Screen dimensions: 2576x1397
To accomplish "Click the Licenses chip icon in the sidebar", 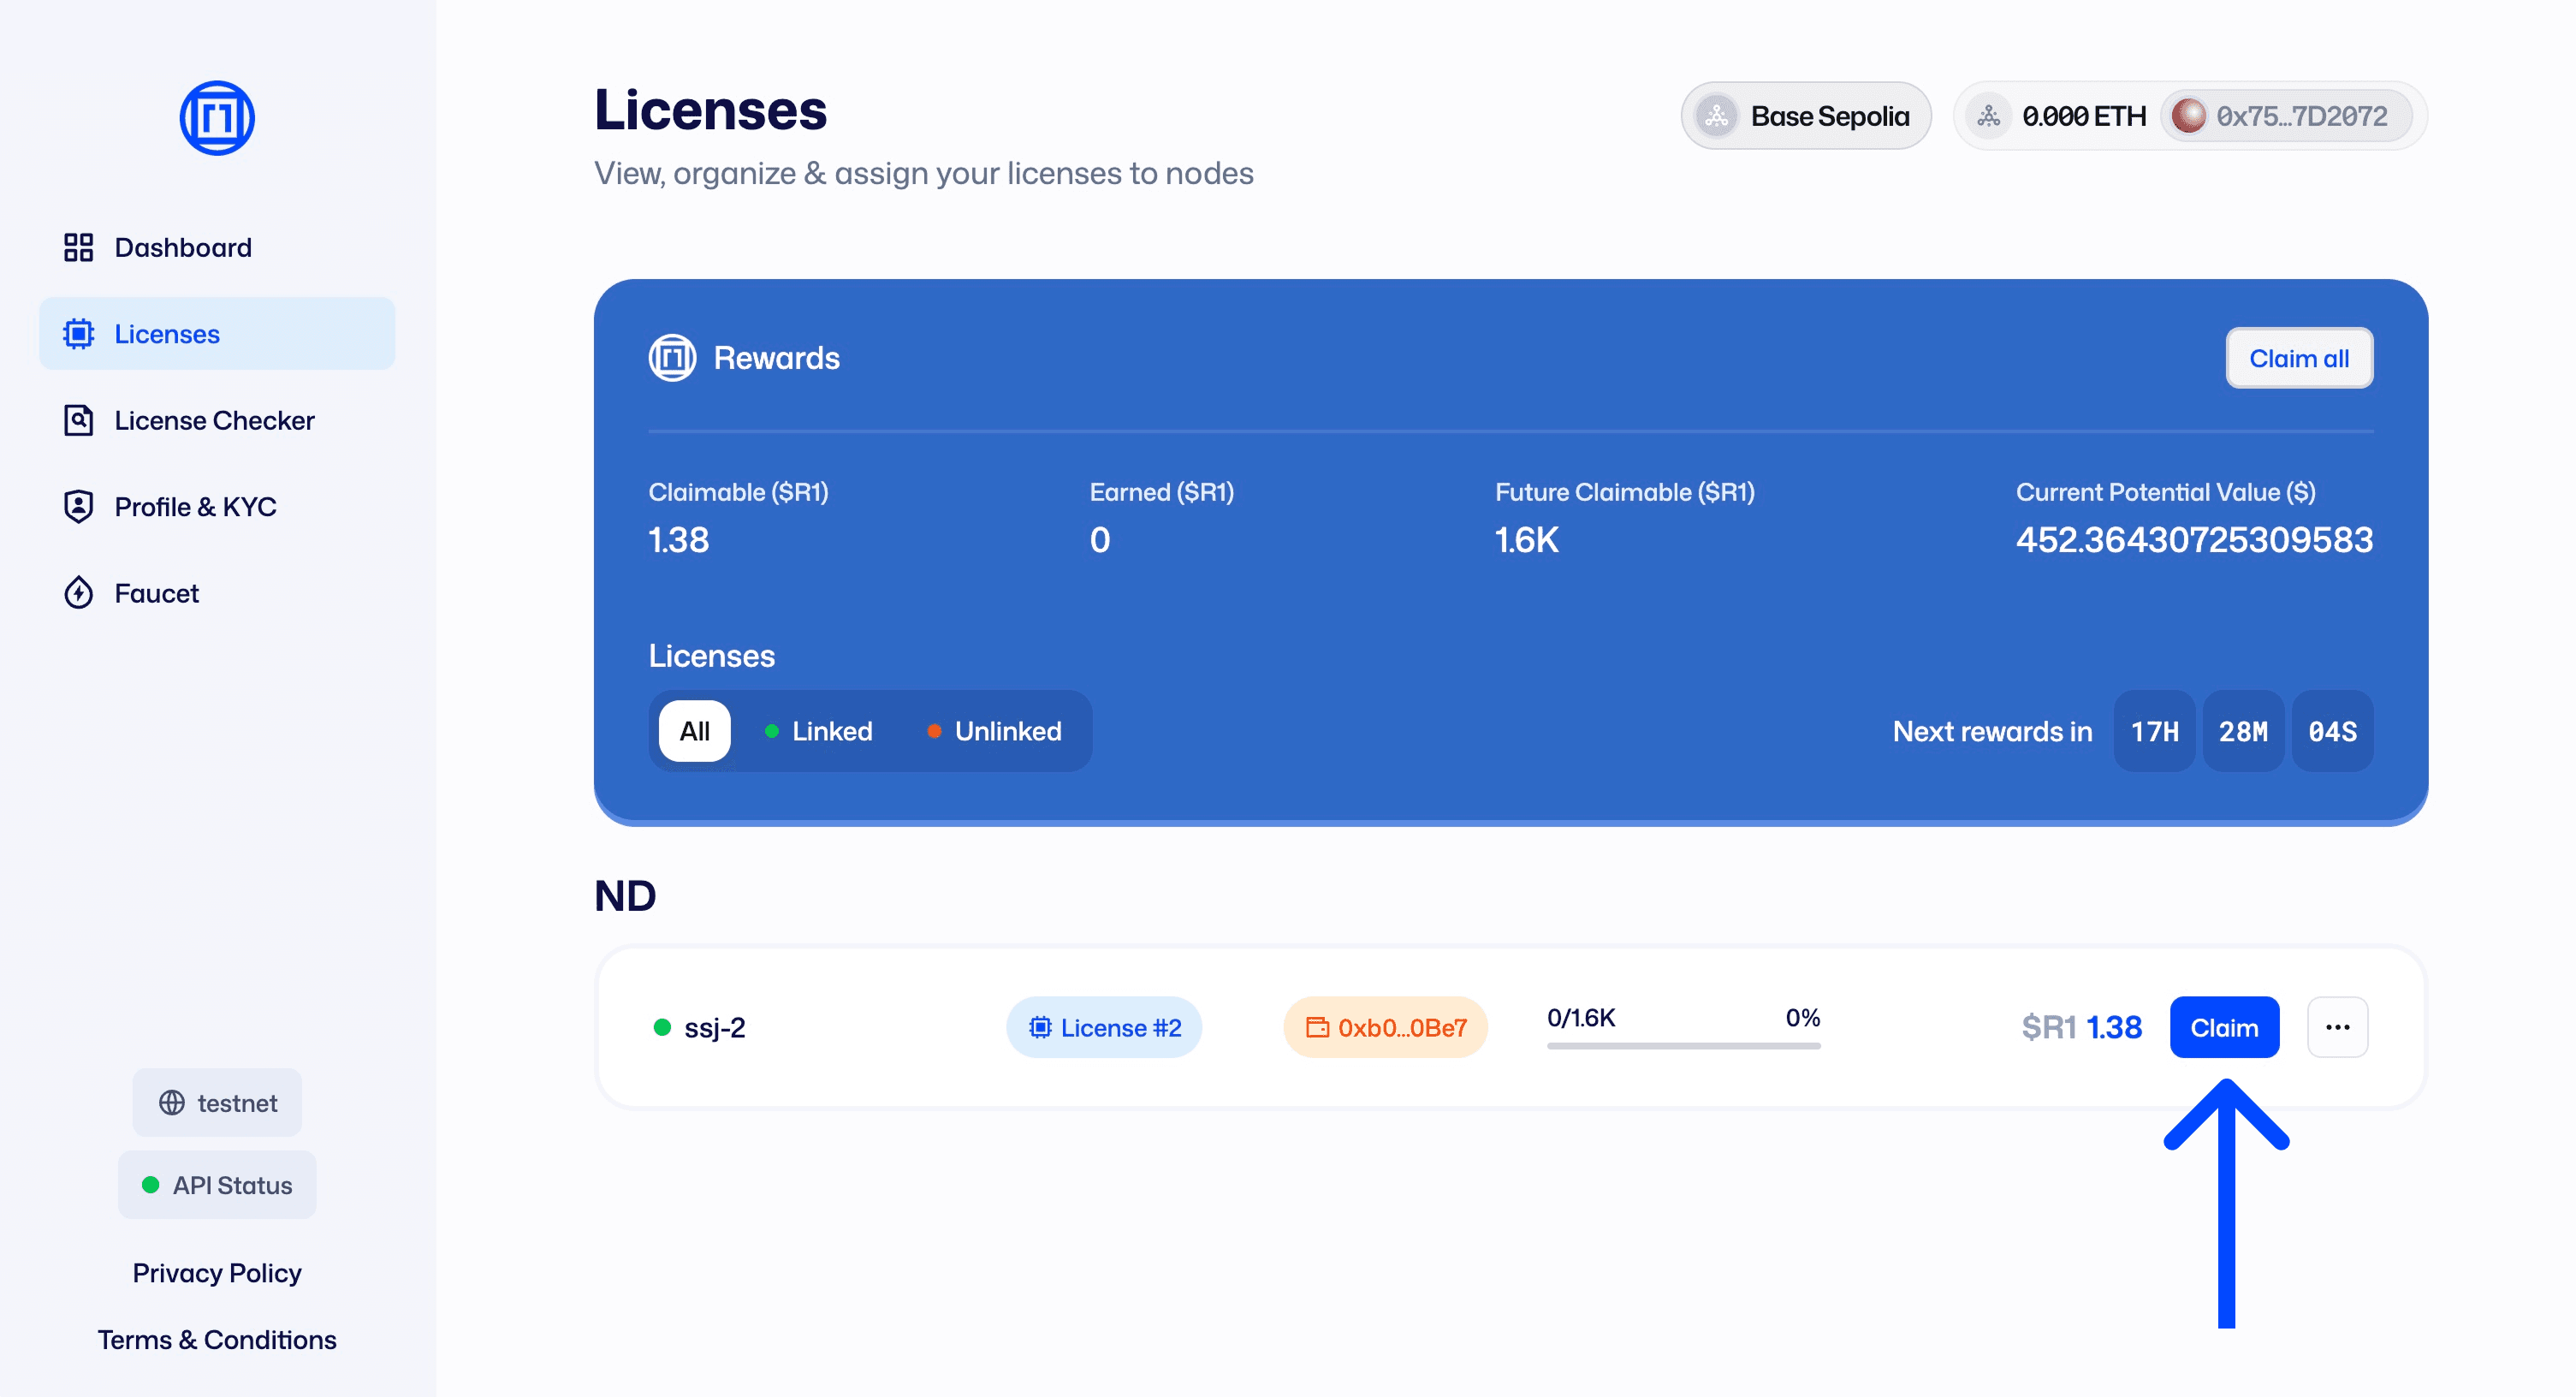I will click(x=78, y=334).
